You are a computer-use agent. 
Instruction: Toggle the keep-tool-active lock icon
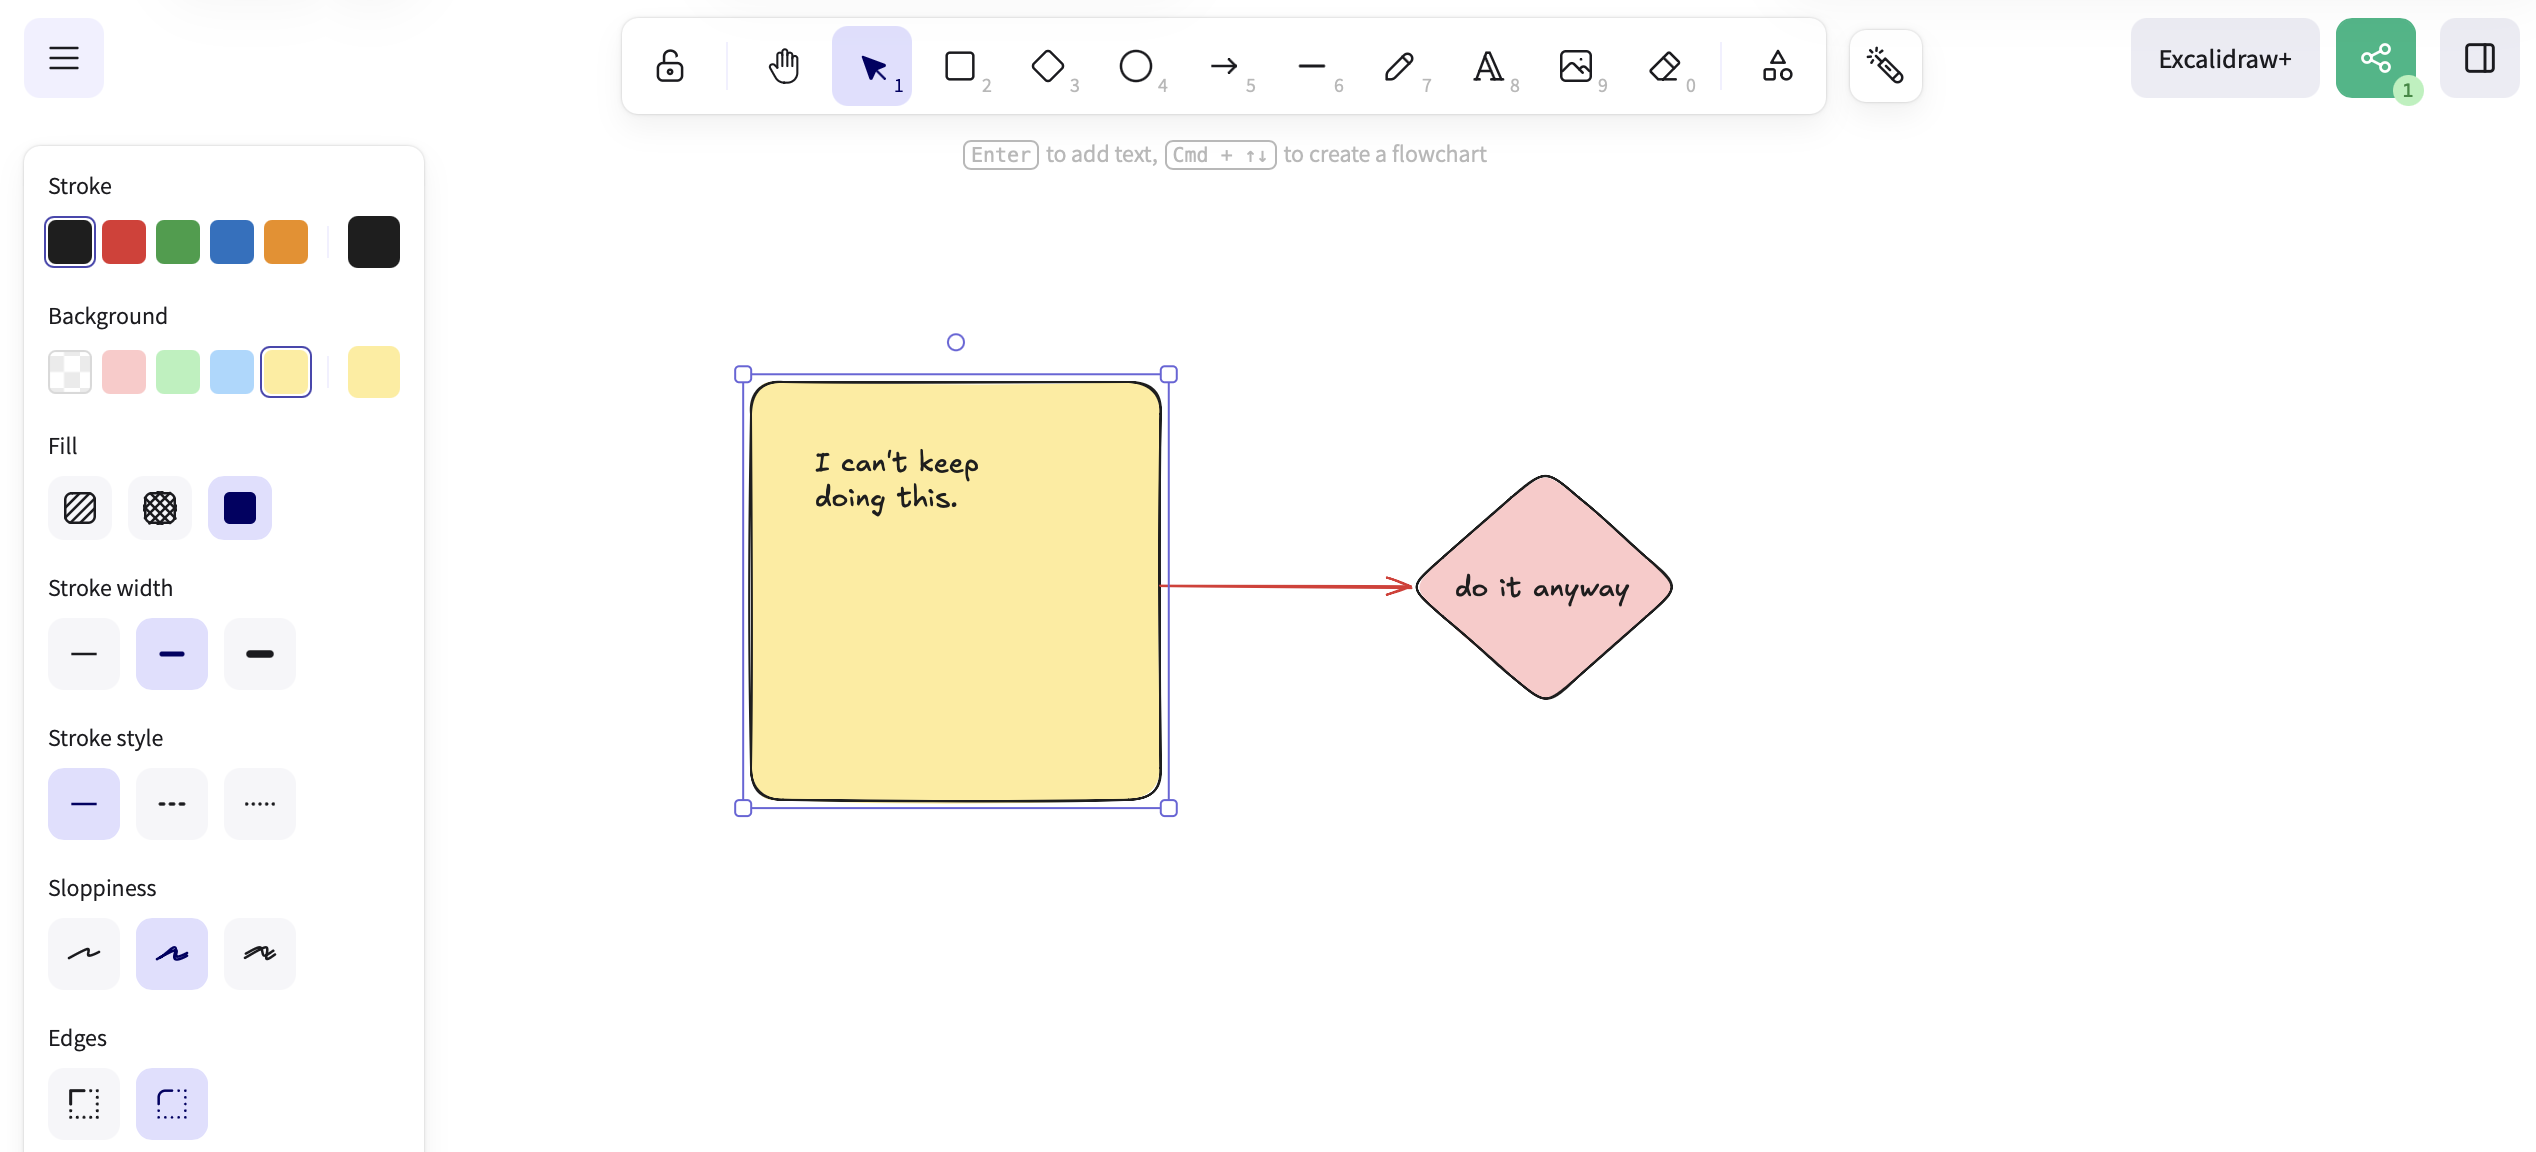pos(670,66)
